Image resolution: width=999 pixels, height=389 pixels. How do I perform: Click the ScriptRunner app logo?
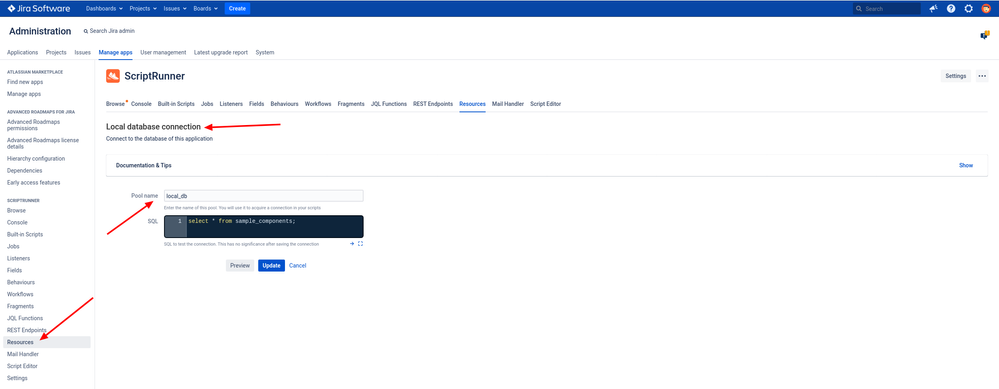[113, 76]
